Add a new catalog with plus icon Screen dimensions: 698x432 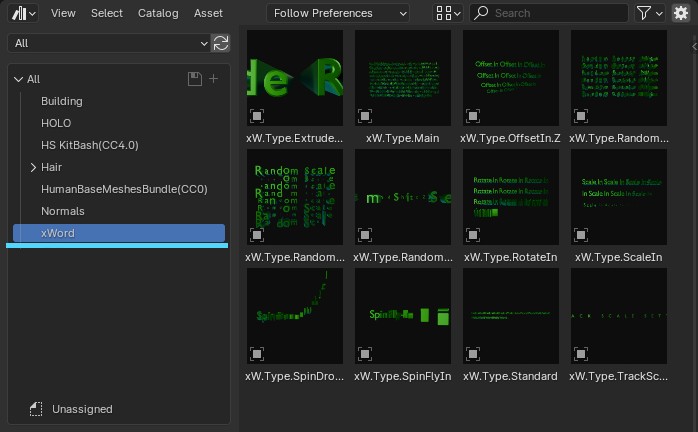[x=213, y=79]
